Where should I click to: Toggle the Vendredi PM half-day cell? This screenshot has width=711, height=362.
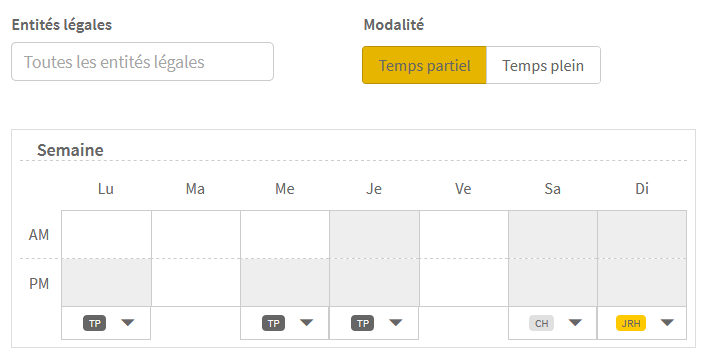coord(464,283)
